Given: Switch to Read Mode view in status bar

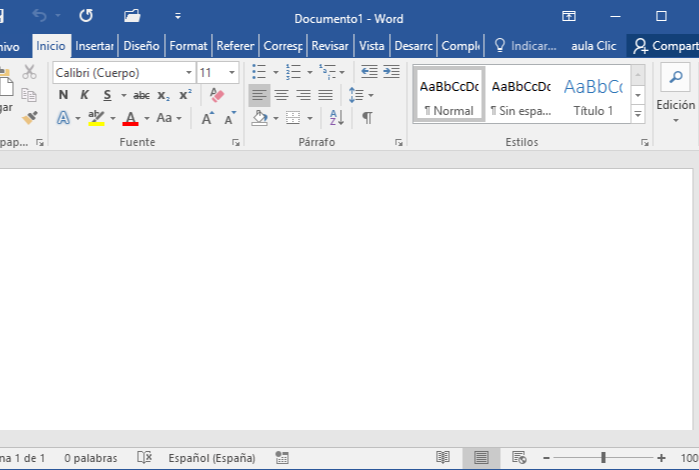Looking at the screenshot, I should (443, 458).
